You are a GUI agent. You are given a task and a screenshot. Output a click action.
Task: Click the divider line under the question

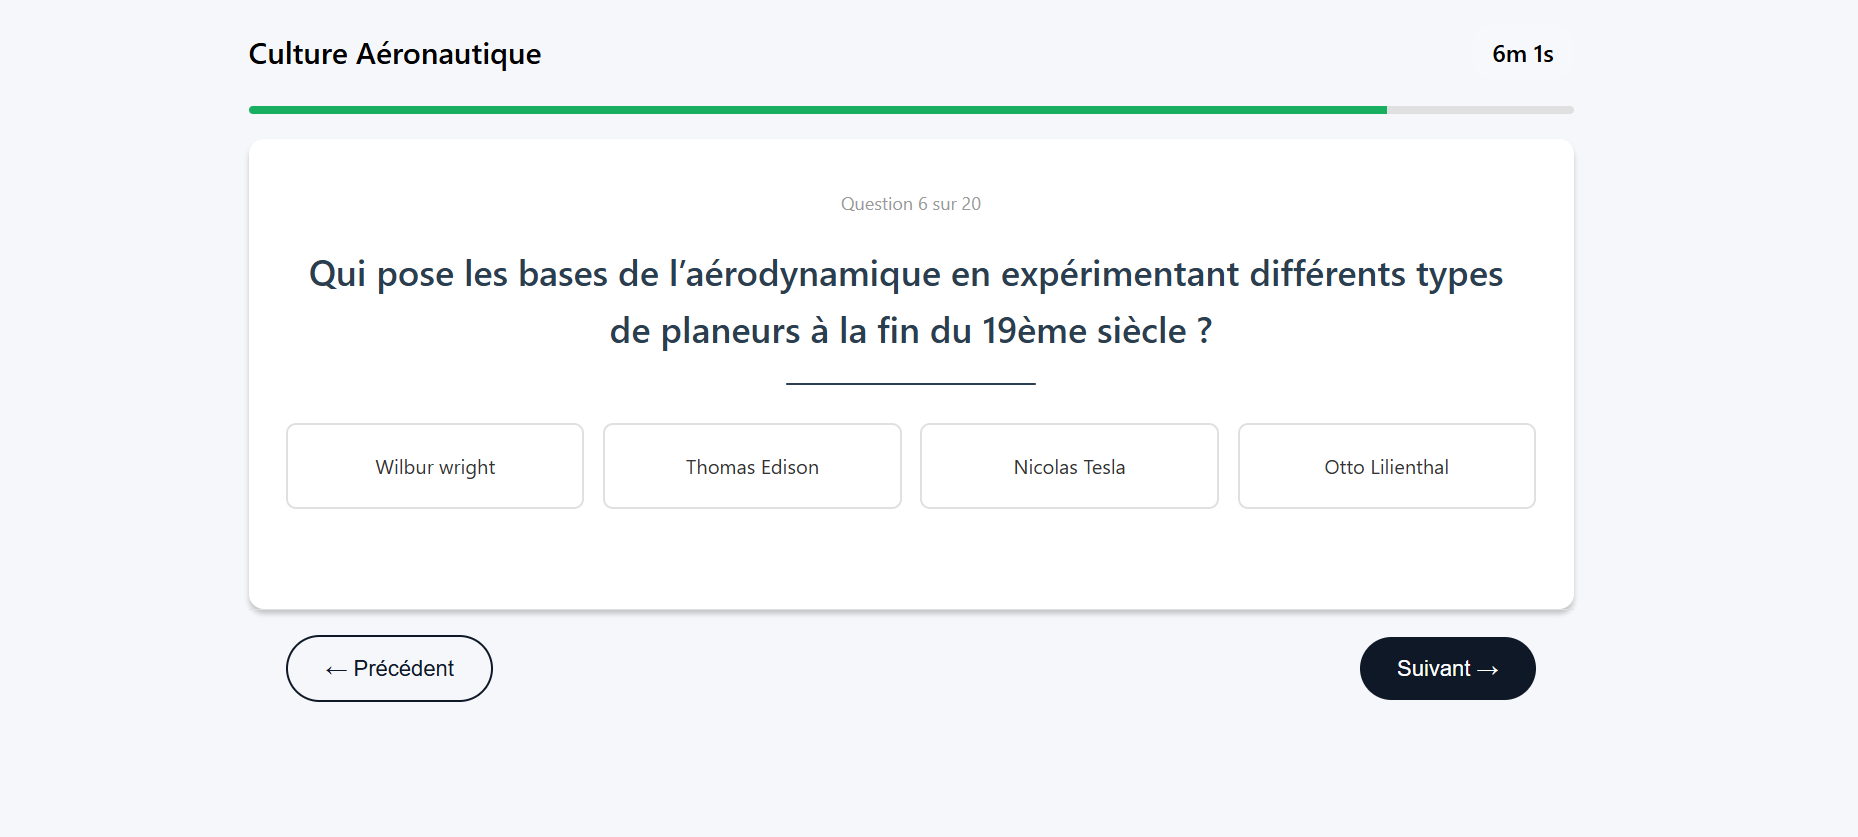(x=910, y=383)
